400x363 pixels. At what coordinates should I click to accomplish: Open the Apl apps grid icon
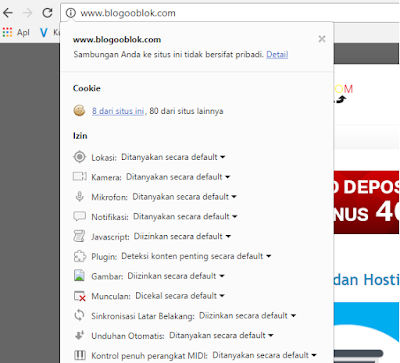[x=7, y=32]
